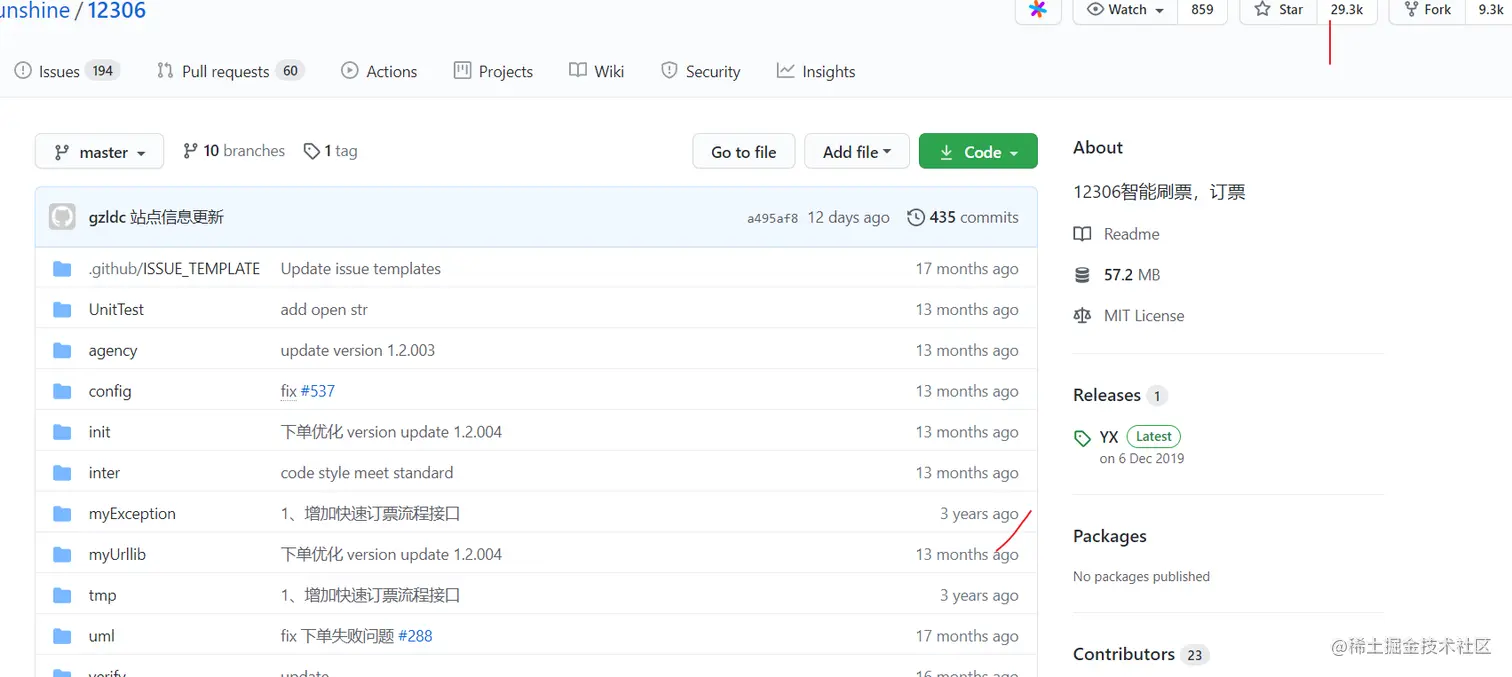Open commit hash a495af8
1512x677 pixels.
pyautogui.click(x=773, y=218)
